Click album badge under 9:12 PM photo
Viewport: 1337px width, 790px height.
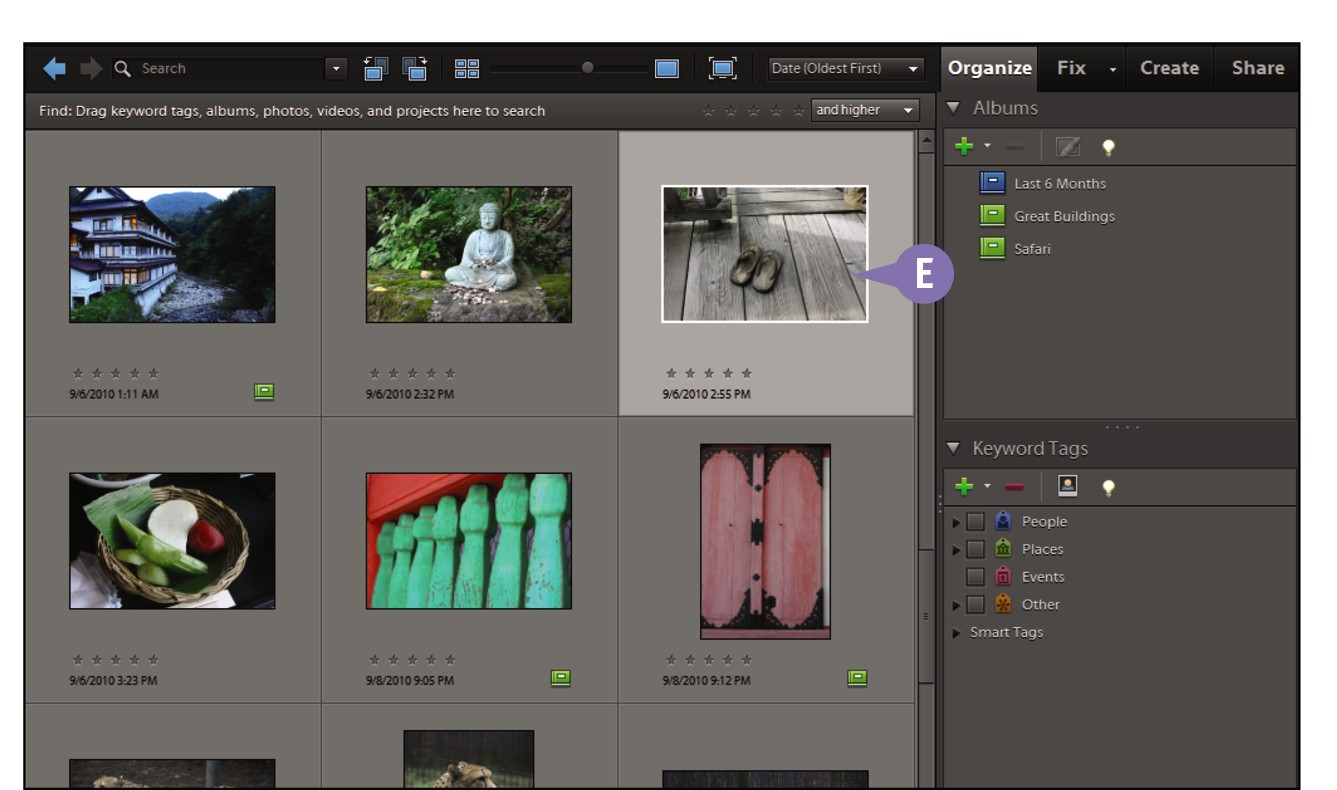[857, 678]
